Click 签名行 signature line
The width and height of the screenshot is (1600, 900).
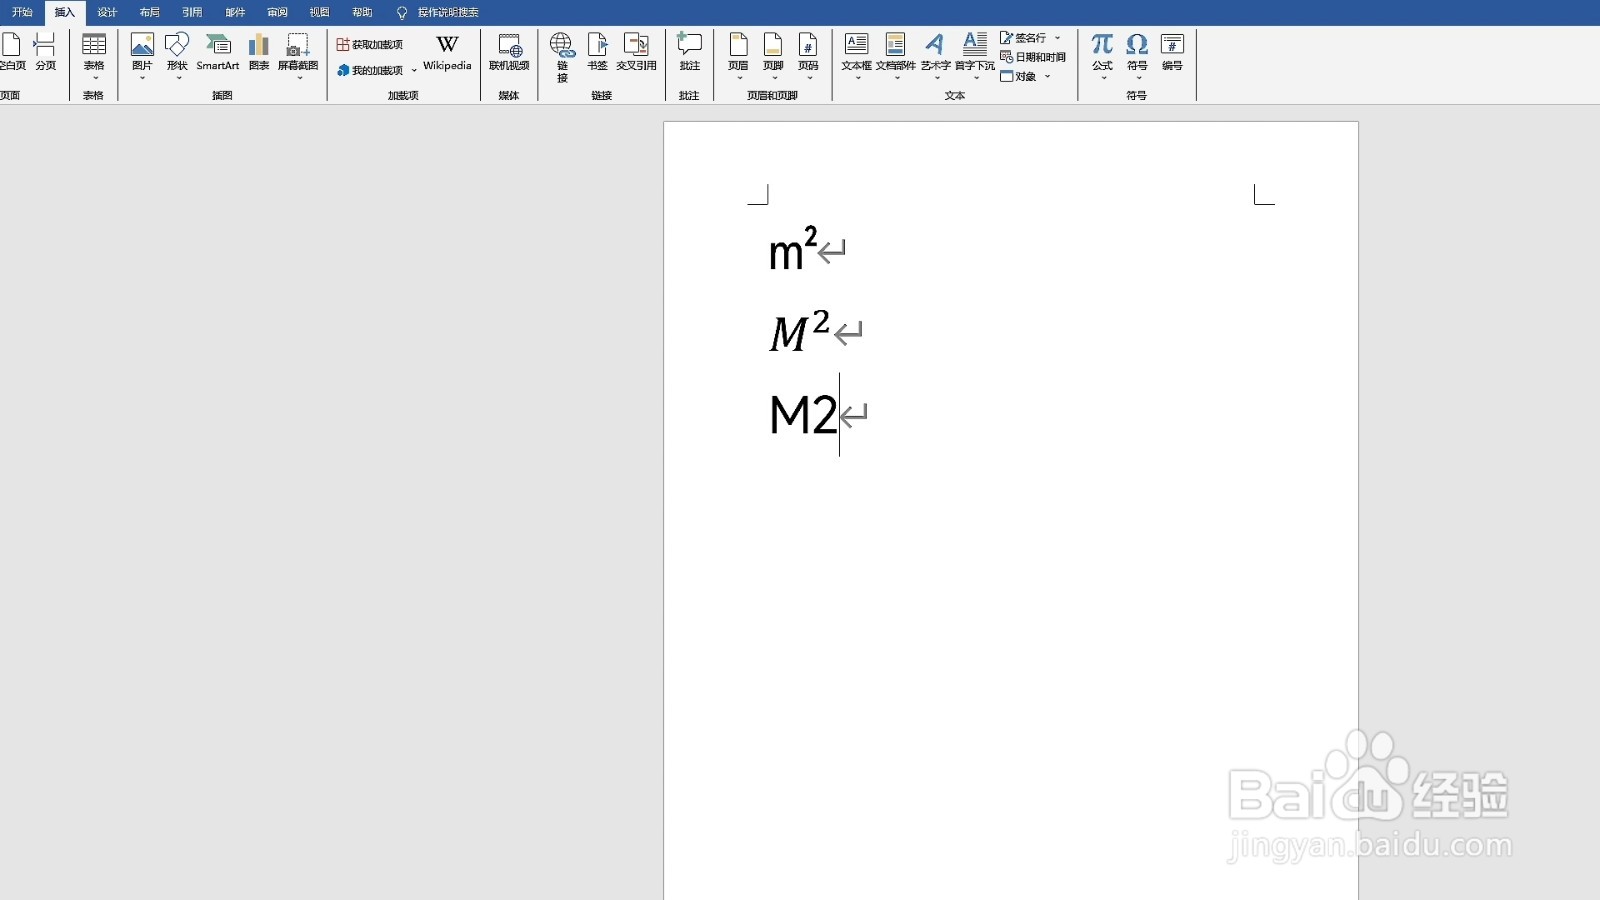(x=1024, y=38)
